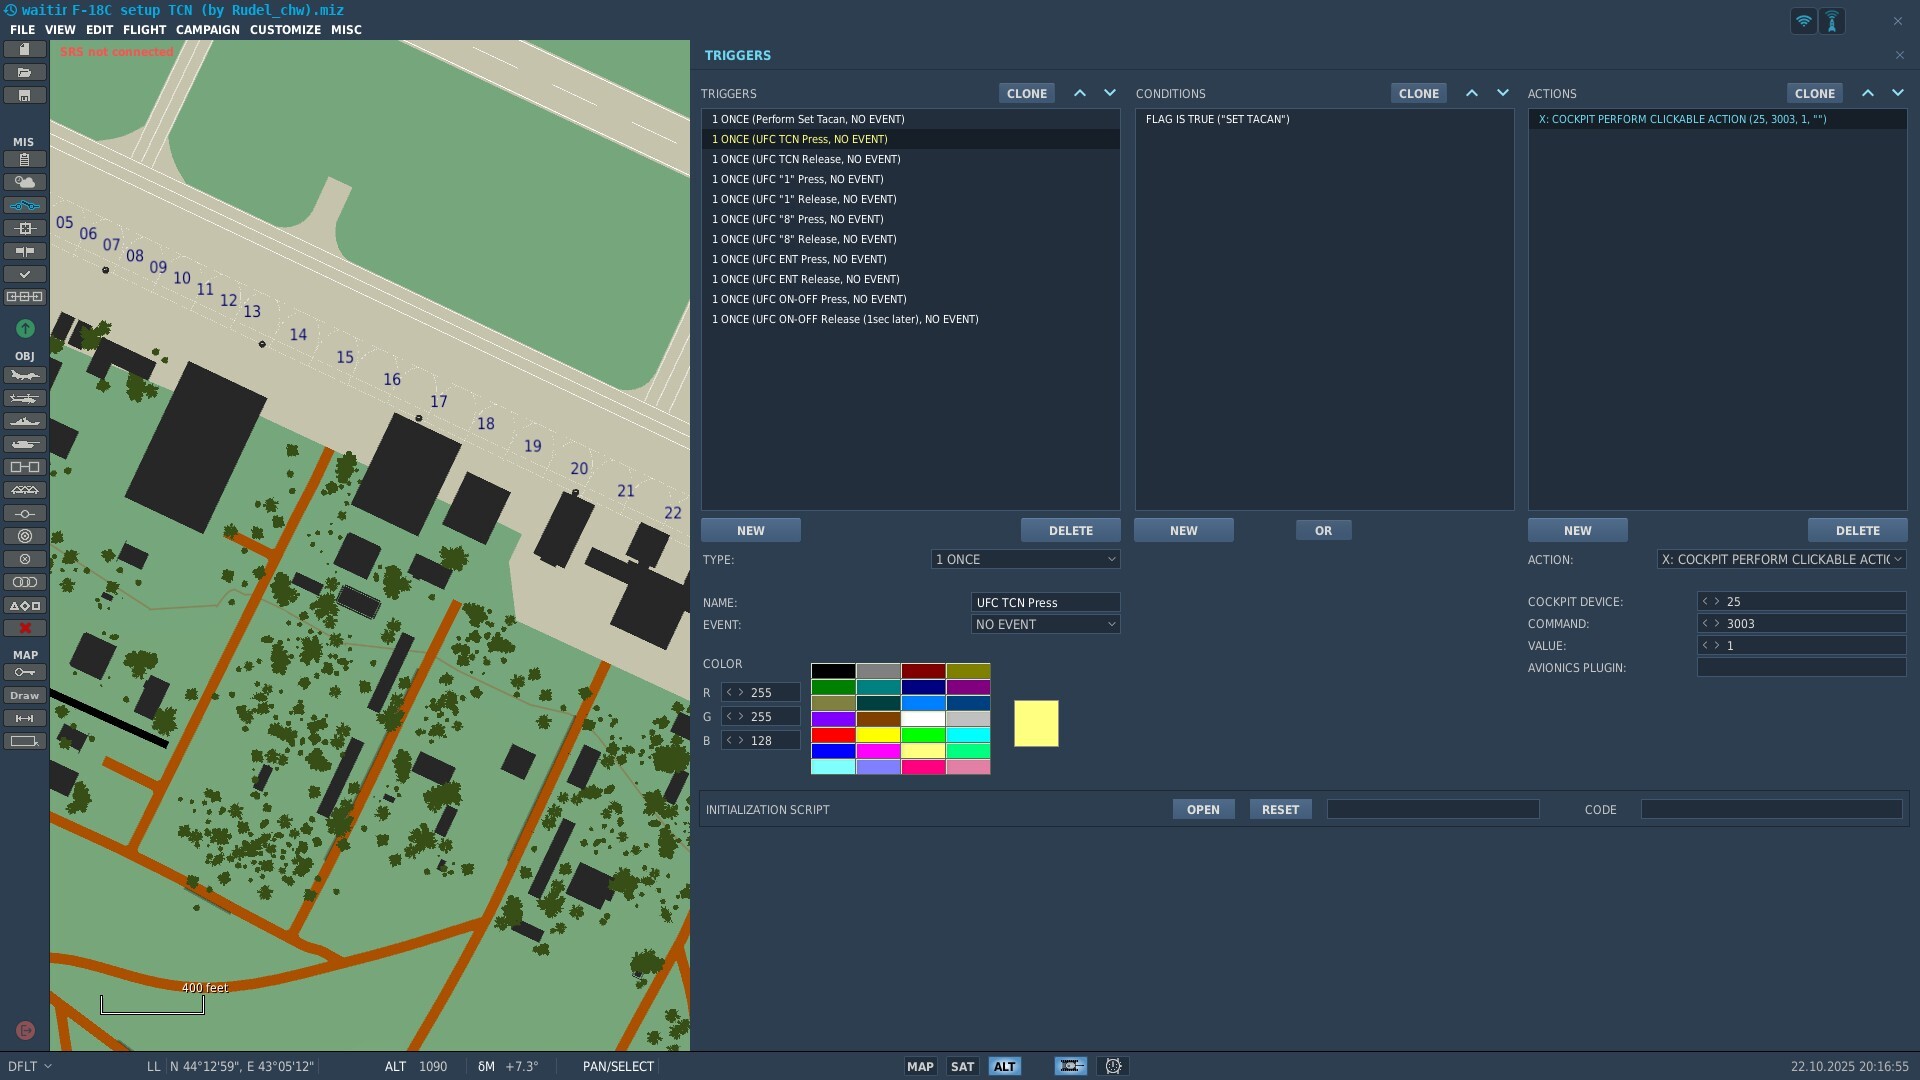Switch to MAP view mode
The image size is (1920, 1080).
tap(919, 1066)
